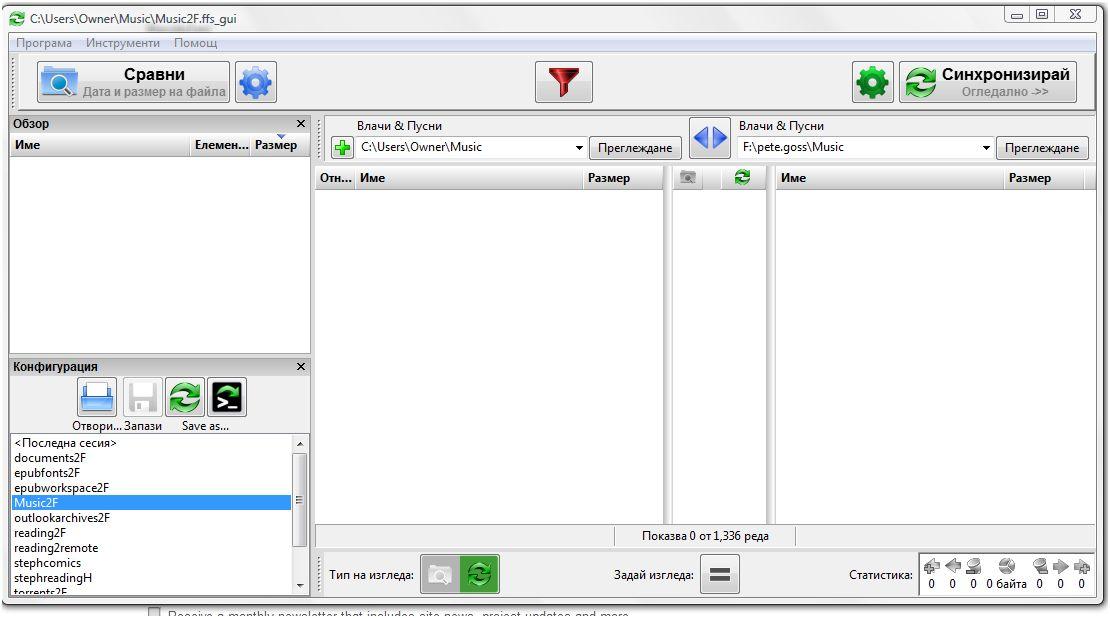This screenshot has height=618, width=1110.
Task: Click the Синхронизирай synchronize button
Action: [x=988, y=82]
